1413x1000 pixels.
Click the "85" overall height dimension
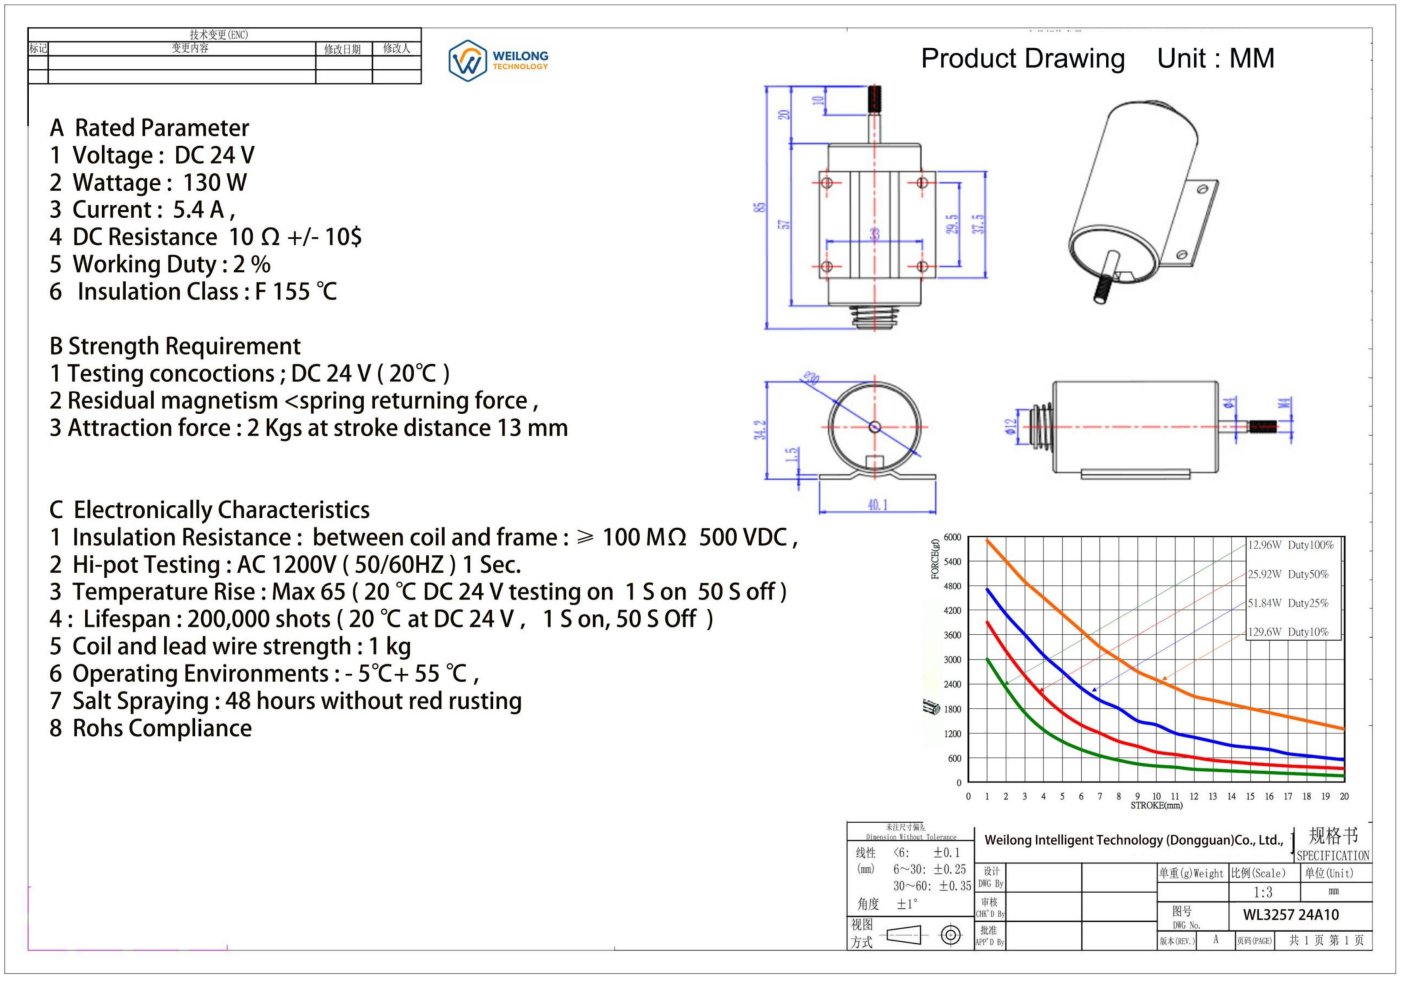[759, 207]
